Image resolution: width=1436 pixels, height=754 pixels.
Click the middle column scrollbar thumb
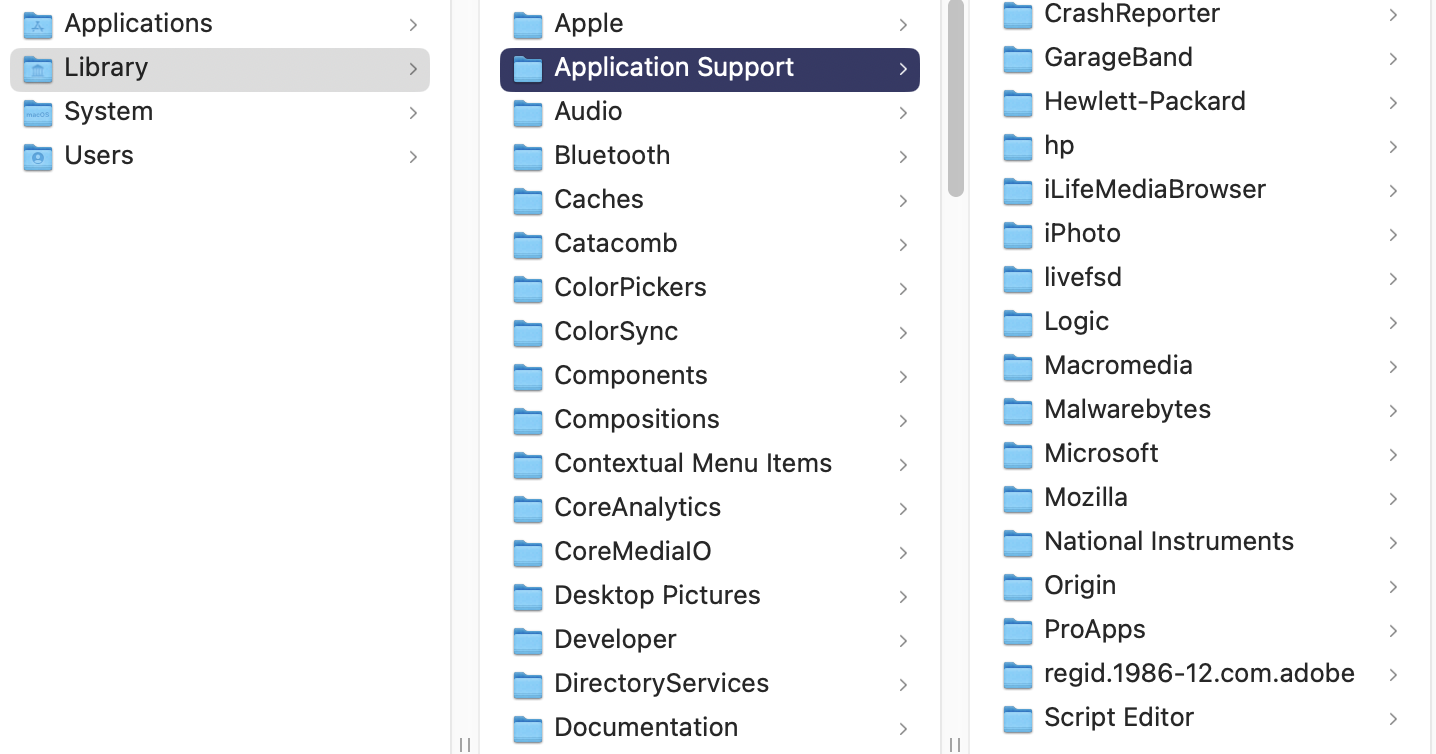955,98
